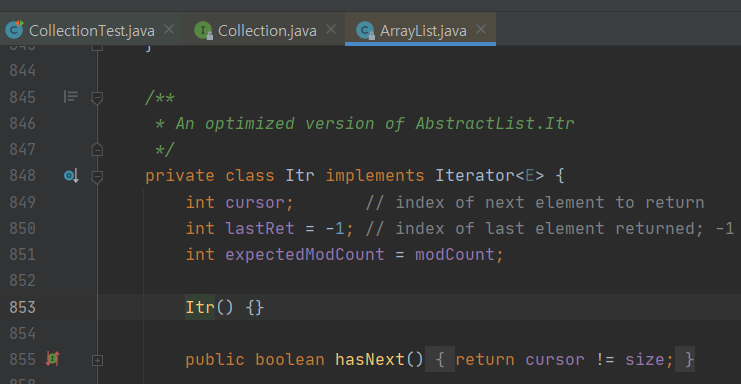
Task: Collapse the Itr class fold at line 848
Action: (97, 177)
